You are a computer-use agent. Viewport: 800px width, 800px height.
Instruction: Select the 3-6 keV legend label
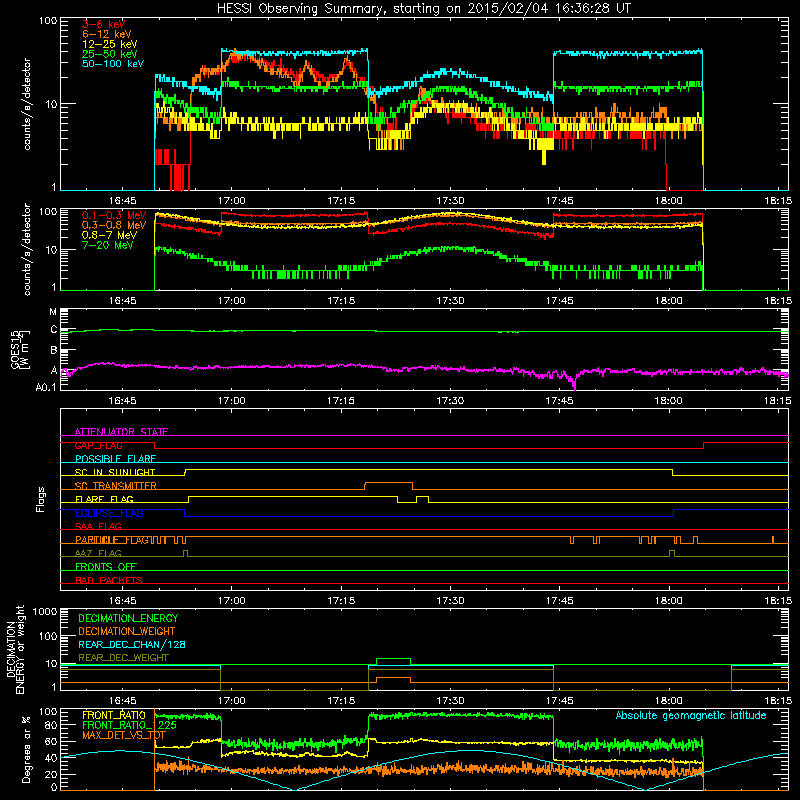[104, 24]
